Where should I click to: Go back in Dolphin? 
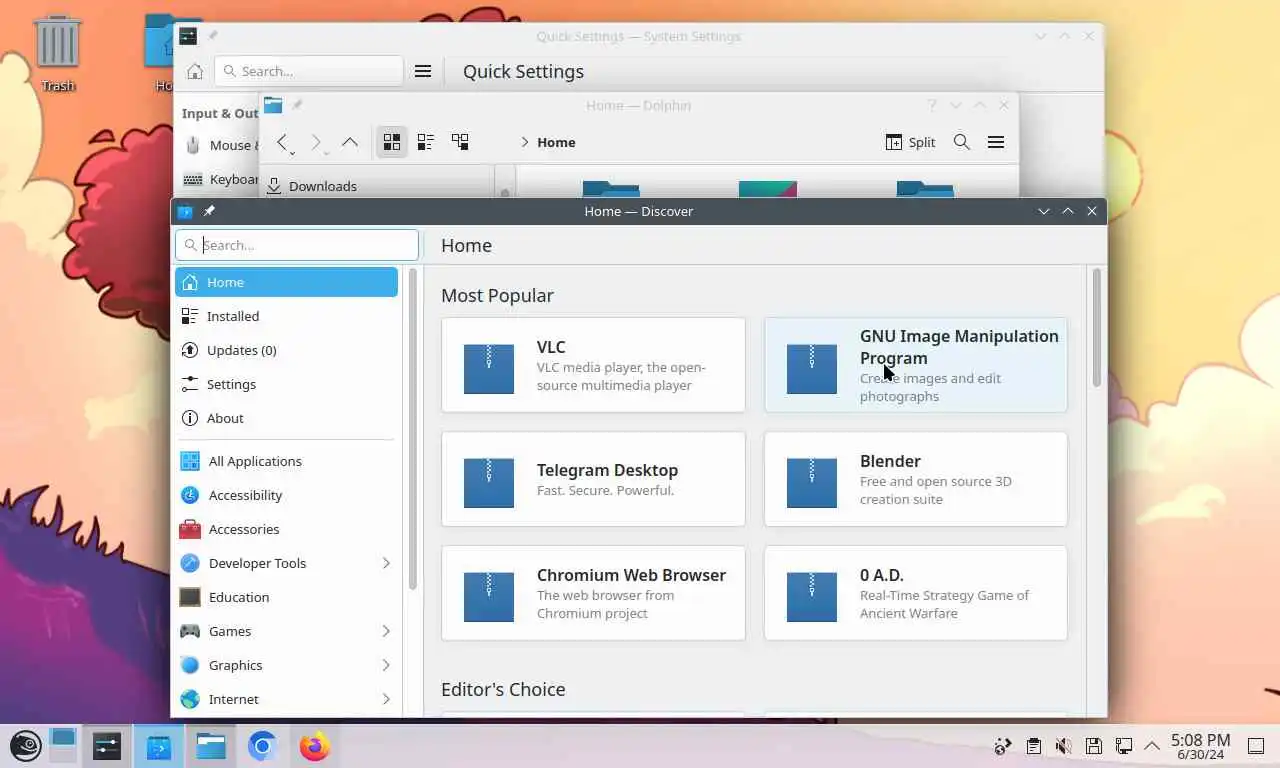(284, 143)
